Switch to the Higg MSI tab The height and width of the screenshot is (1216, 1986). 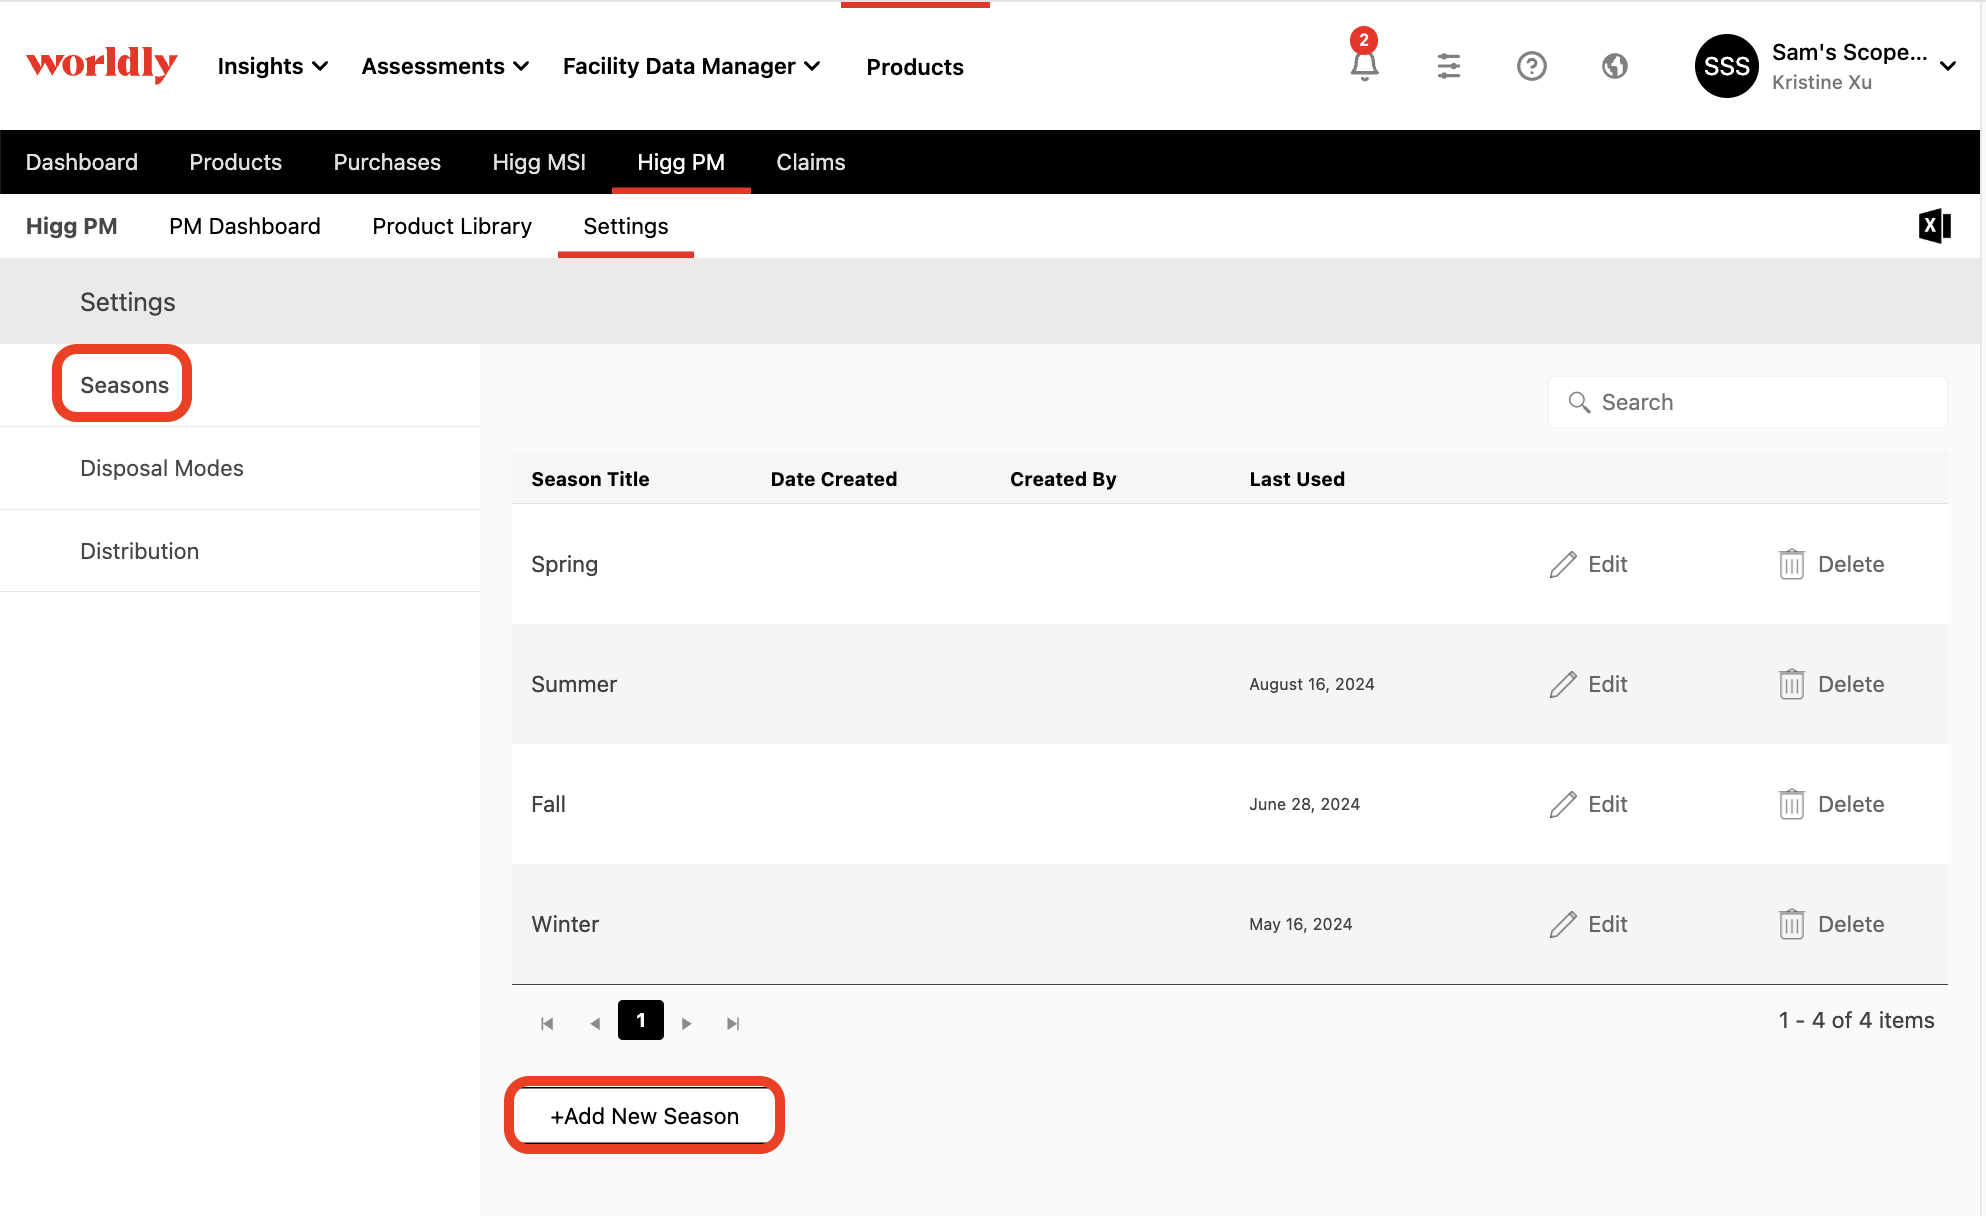539,162
